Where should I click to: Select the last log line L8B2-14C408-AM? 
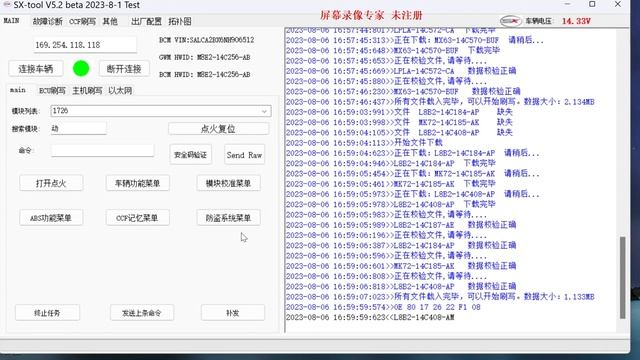pos(370,317)
